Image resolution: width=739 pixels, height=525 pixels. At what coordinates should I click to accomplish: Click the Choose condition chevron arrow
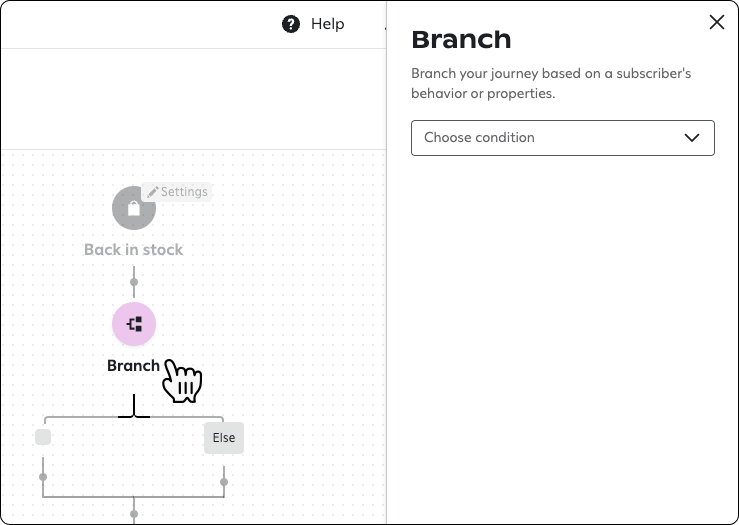coord(692,138)
